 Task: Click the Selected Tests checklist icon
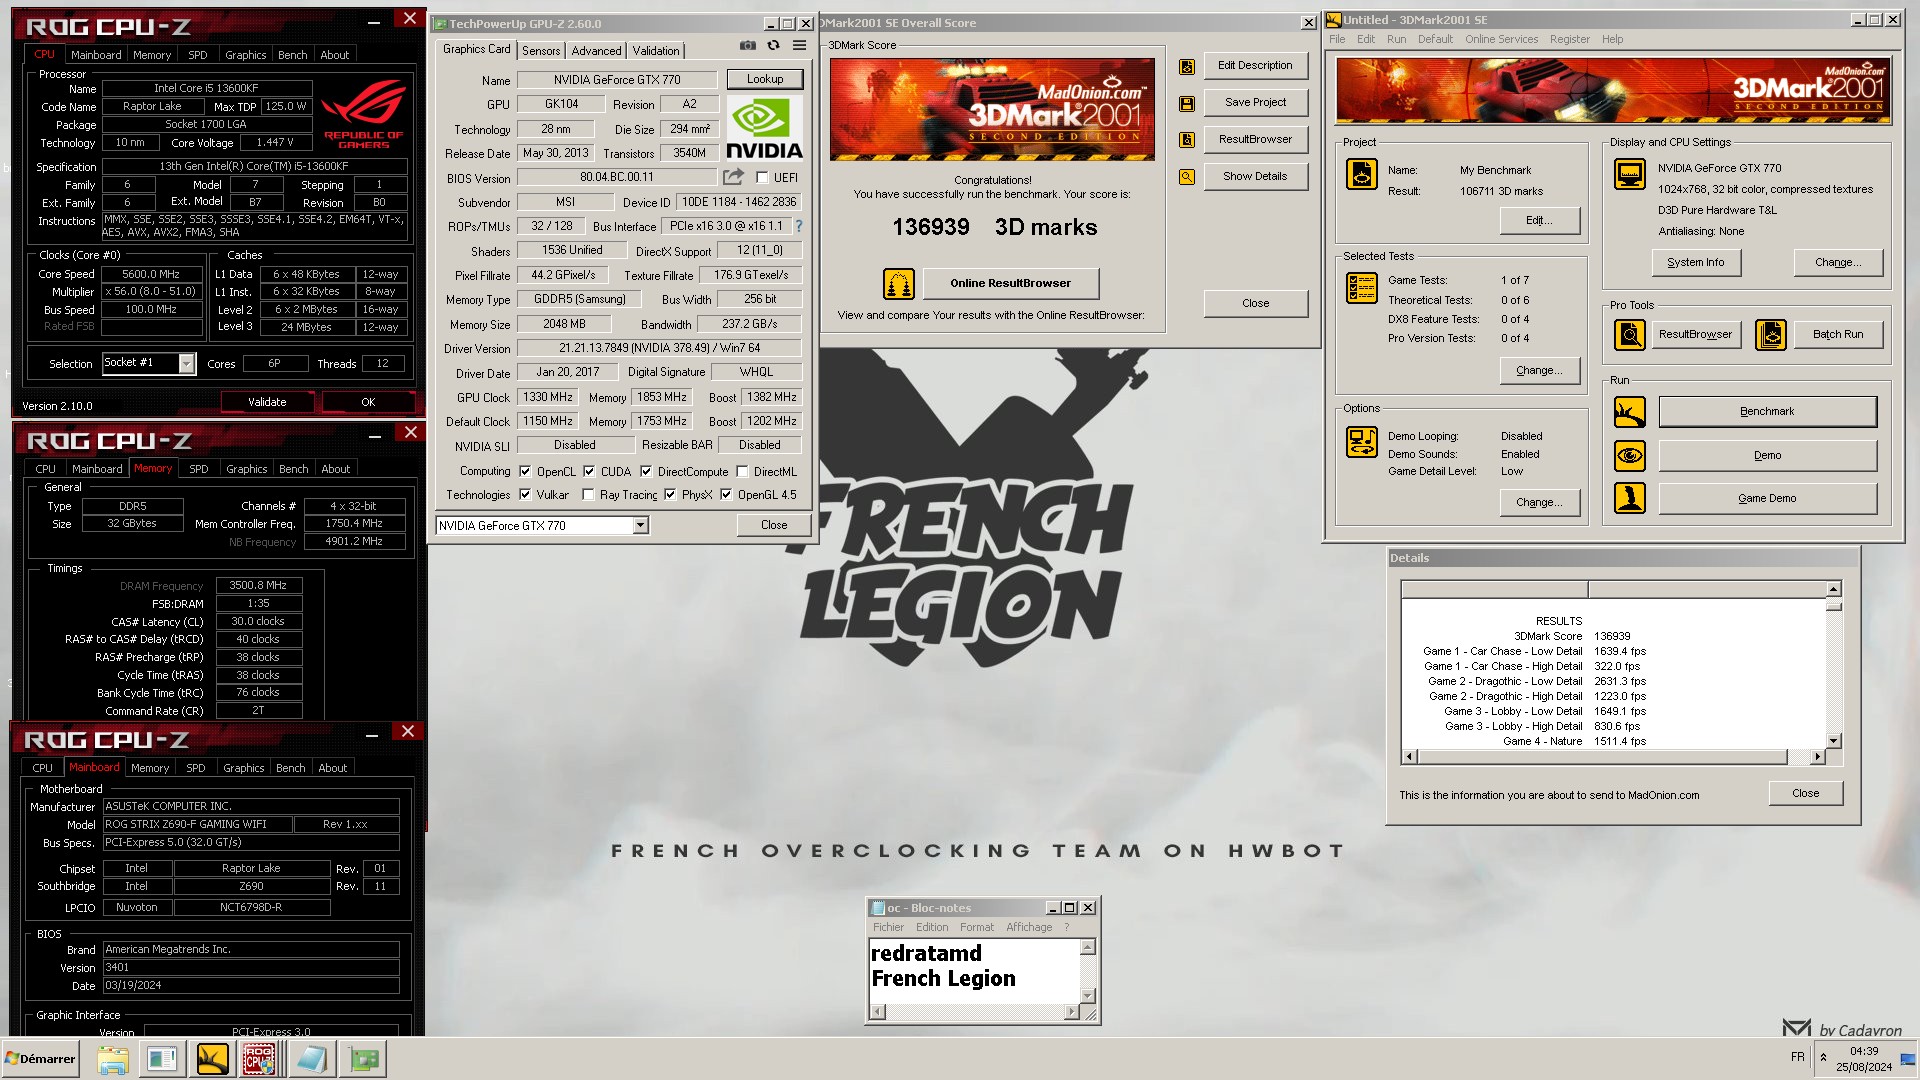tap(1362, 288)
